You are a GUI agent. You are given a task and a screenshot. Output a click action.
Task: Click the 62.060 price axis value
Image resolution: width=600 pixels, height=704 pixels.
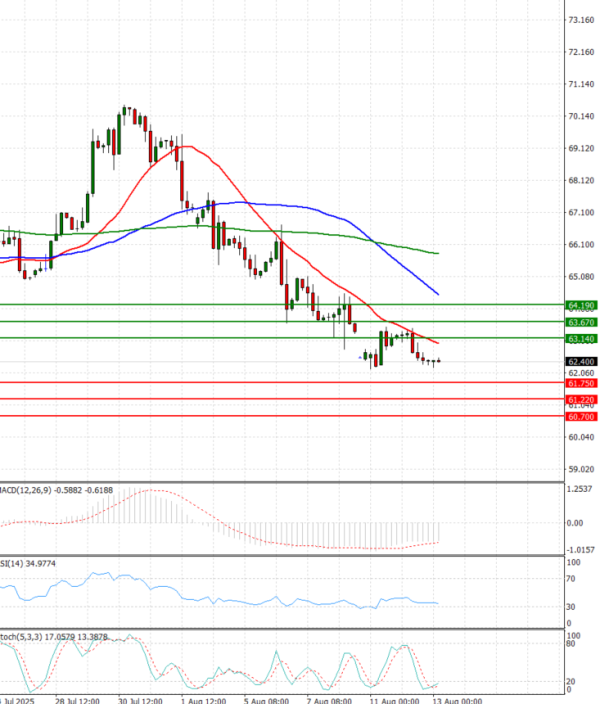(581, 373)
